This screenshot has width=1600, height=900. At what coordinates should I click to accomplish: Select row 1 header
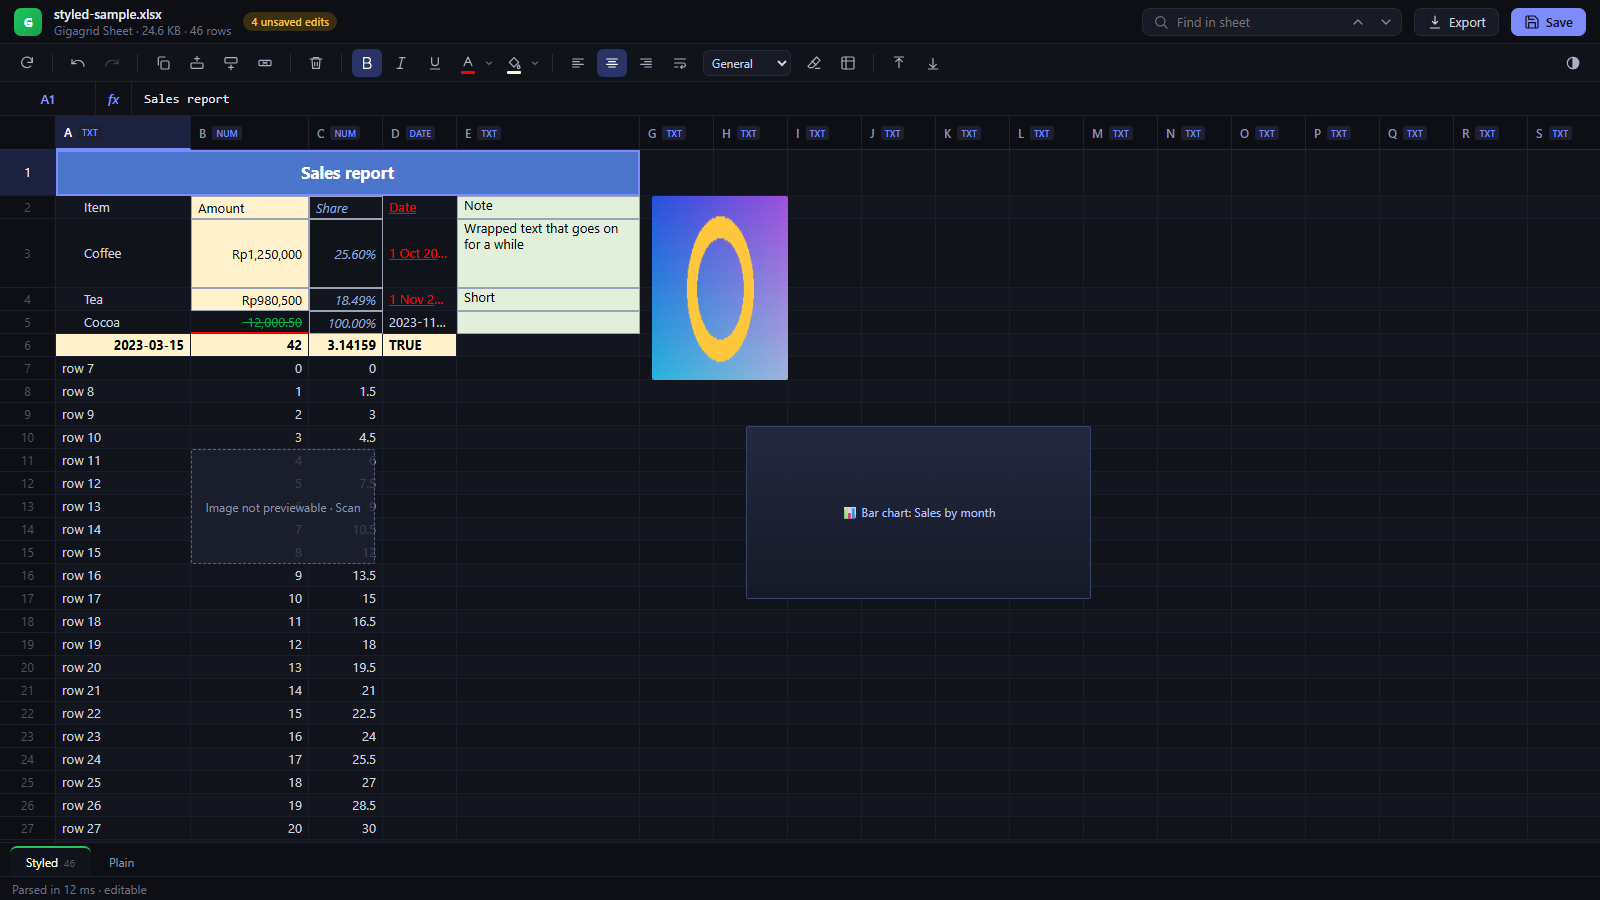(27, 173)
